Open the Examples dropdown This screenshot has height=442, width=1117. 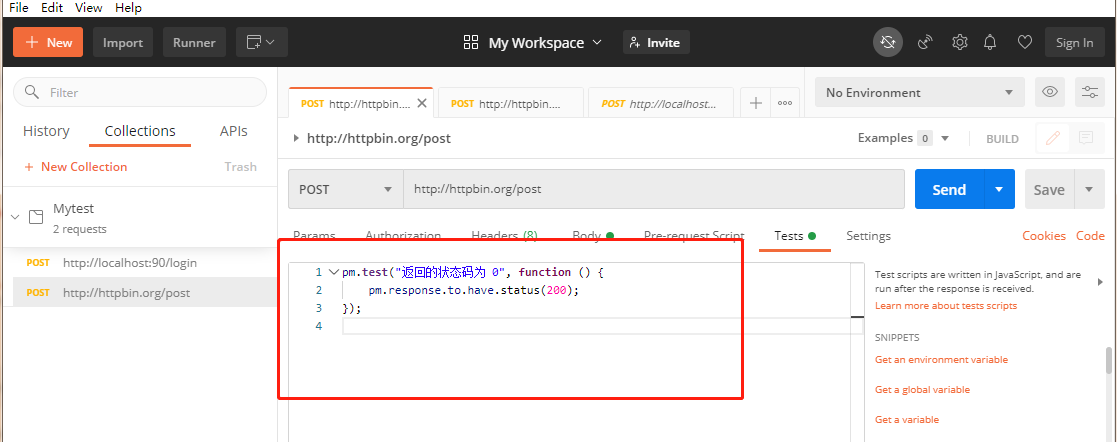[x=903, y=138]
